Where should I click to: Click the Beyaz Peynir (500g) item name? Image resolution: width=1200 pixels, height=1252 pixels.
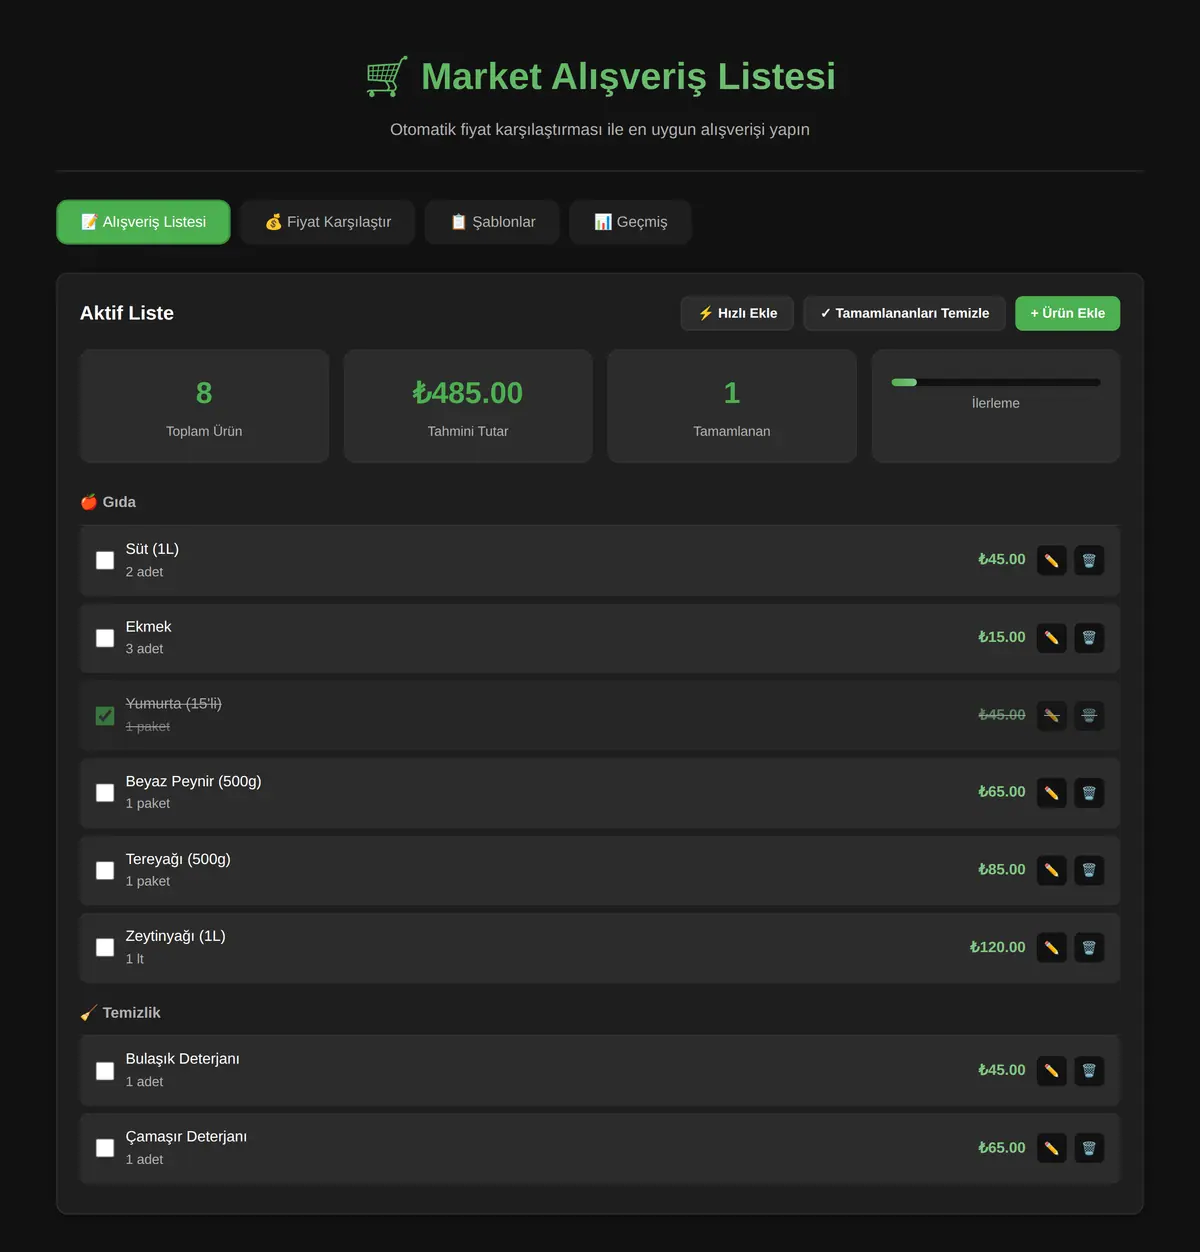[193, 781]
